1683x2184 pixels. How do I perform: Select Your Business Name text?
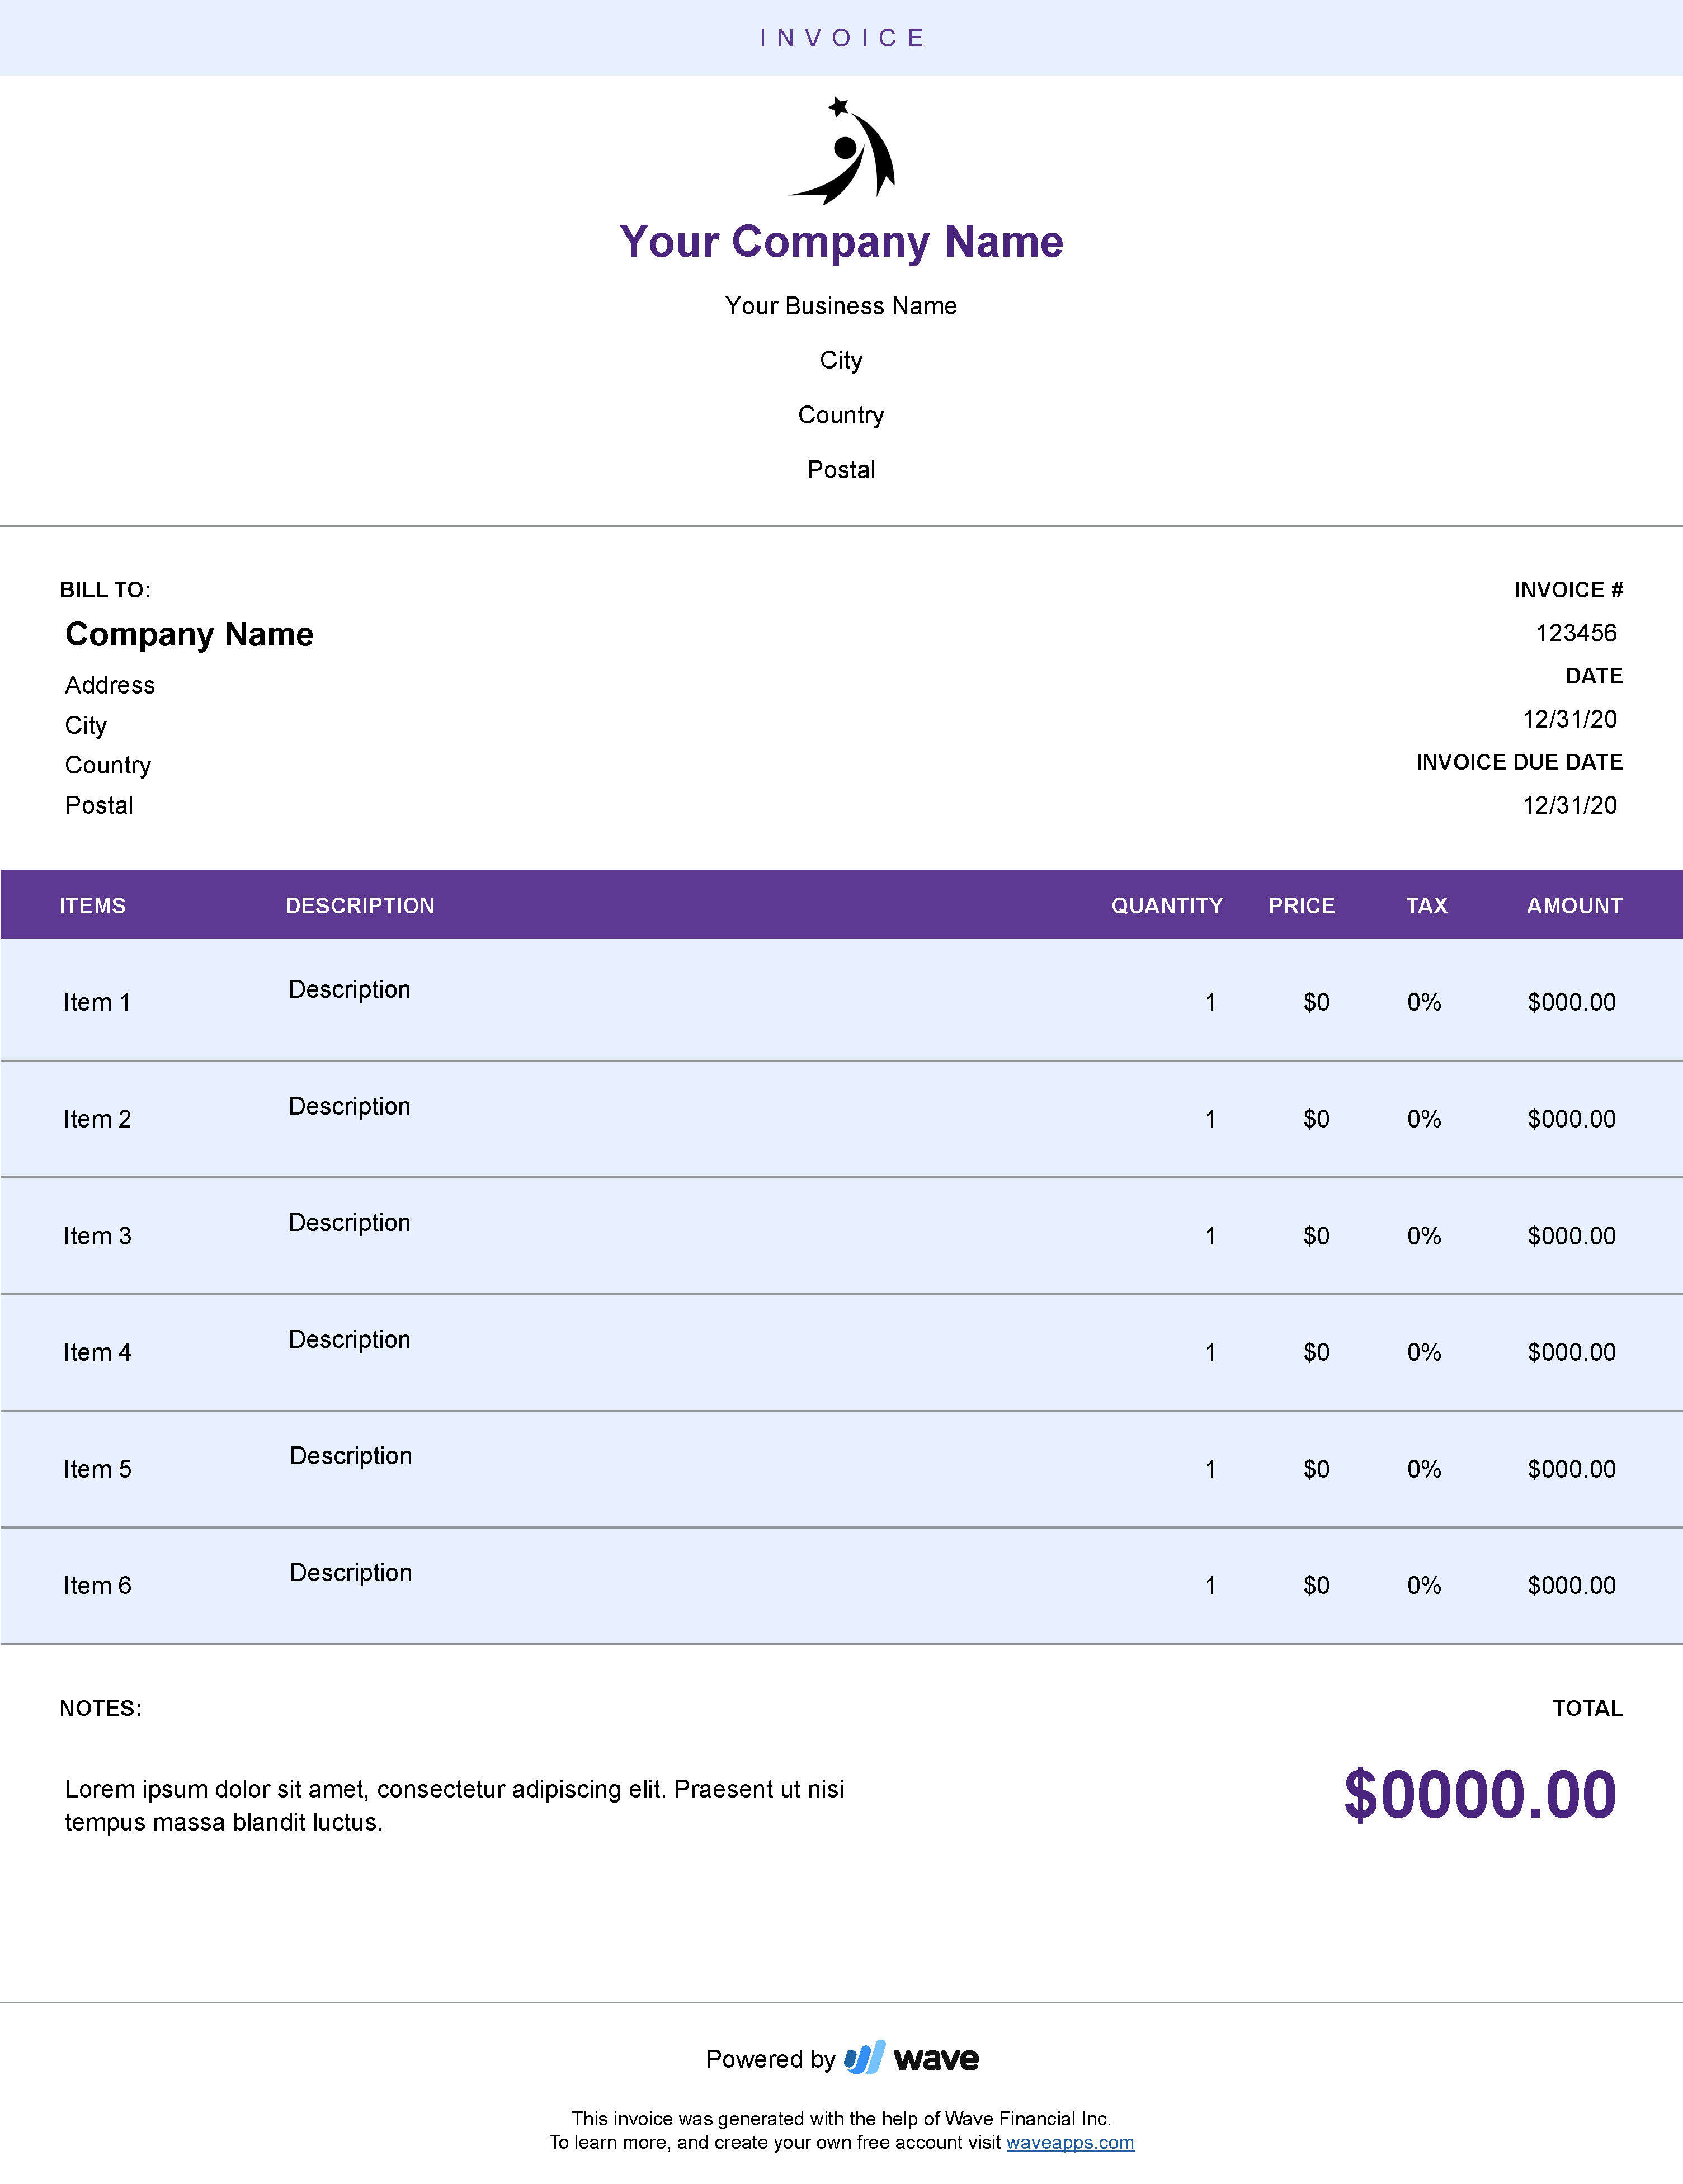pyautogui.click(x=841, y=306)
